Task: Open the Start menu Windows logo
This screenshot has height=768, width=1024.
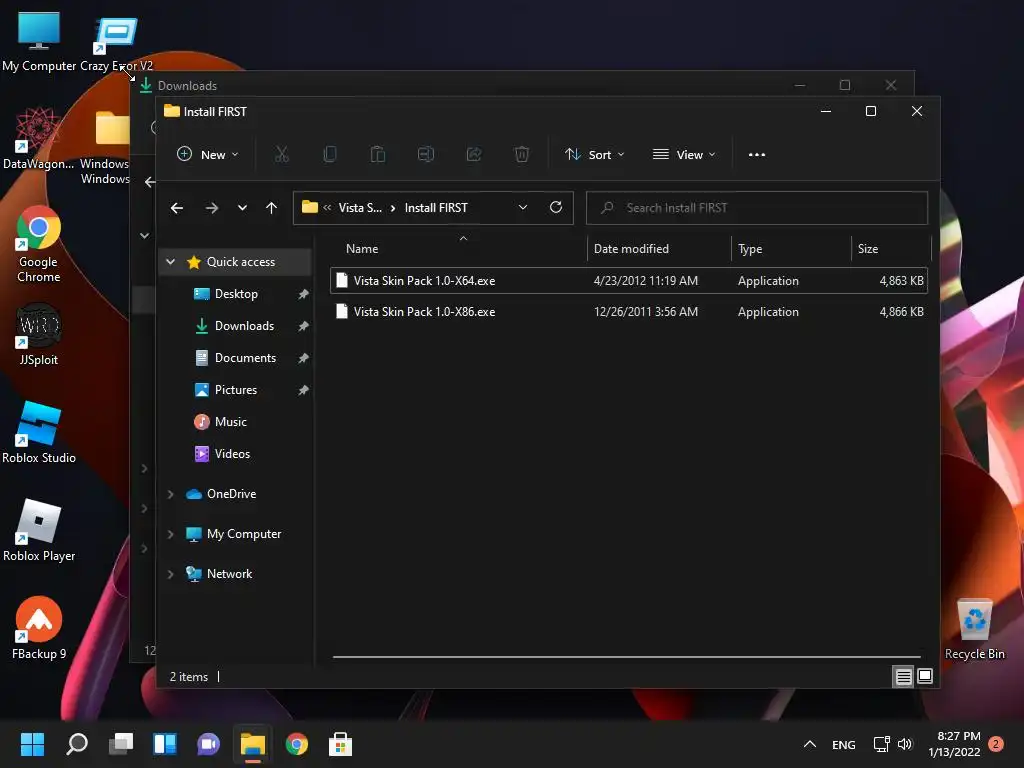Action: click(x=32, y=744)
